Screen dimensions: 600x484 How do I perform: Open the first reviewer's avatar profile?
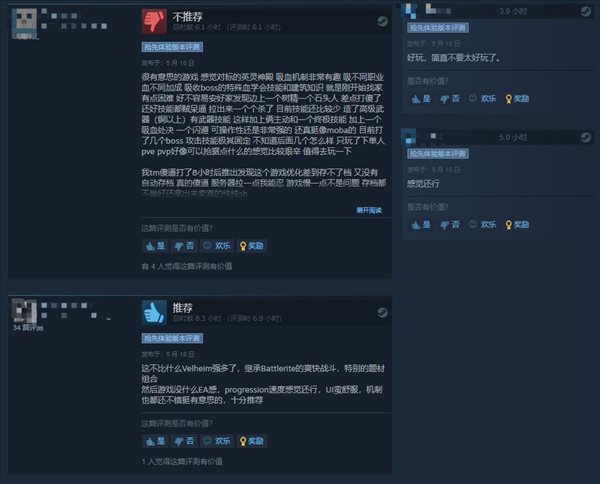pyautogui.click(x=24, y=21)
